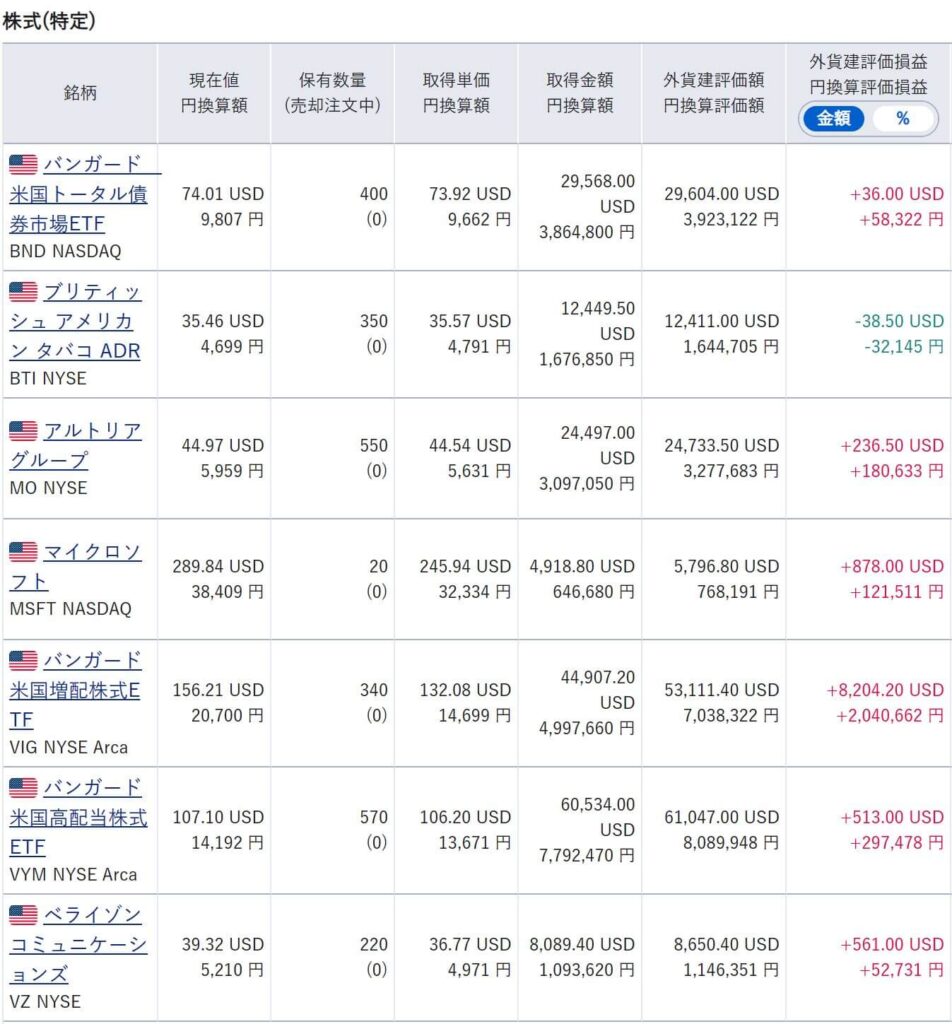Click the US flag icon beside MSFT
The width and height of the screenshot is (952, 1024).
(x=24, y=552)
